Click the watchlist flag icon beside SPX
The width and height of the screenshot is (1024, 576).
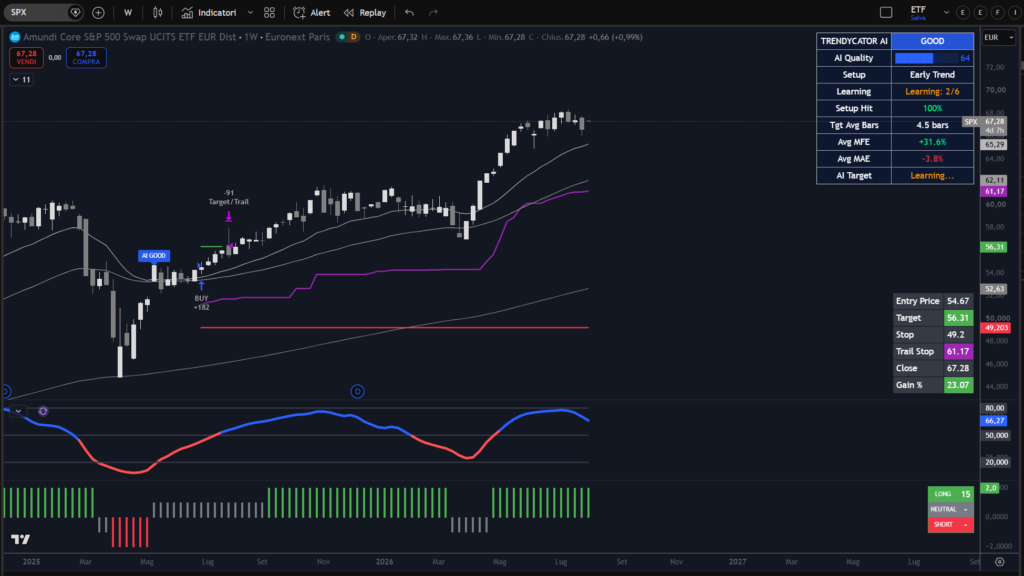coord(76,12)
